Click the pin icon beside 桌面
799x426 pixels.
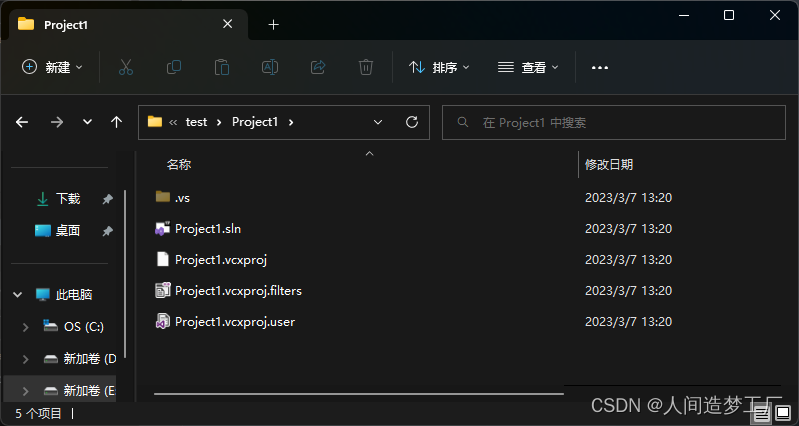[x=107, y=231]
